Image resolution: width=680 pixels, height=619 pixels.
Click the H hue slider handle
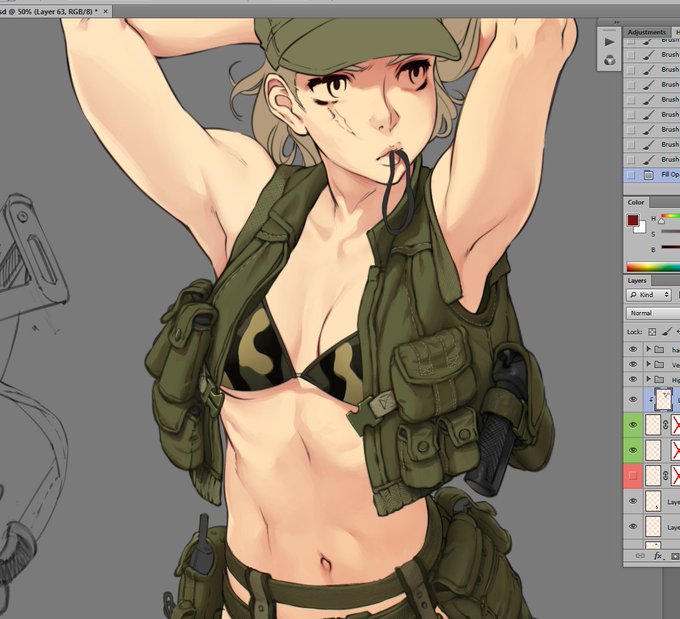click(x=662, y=221)
